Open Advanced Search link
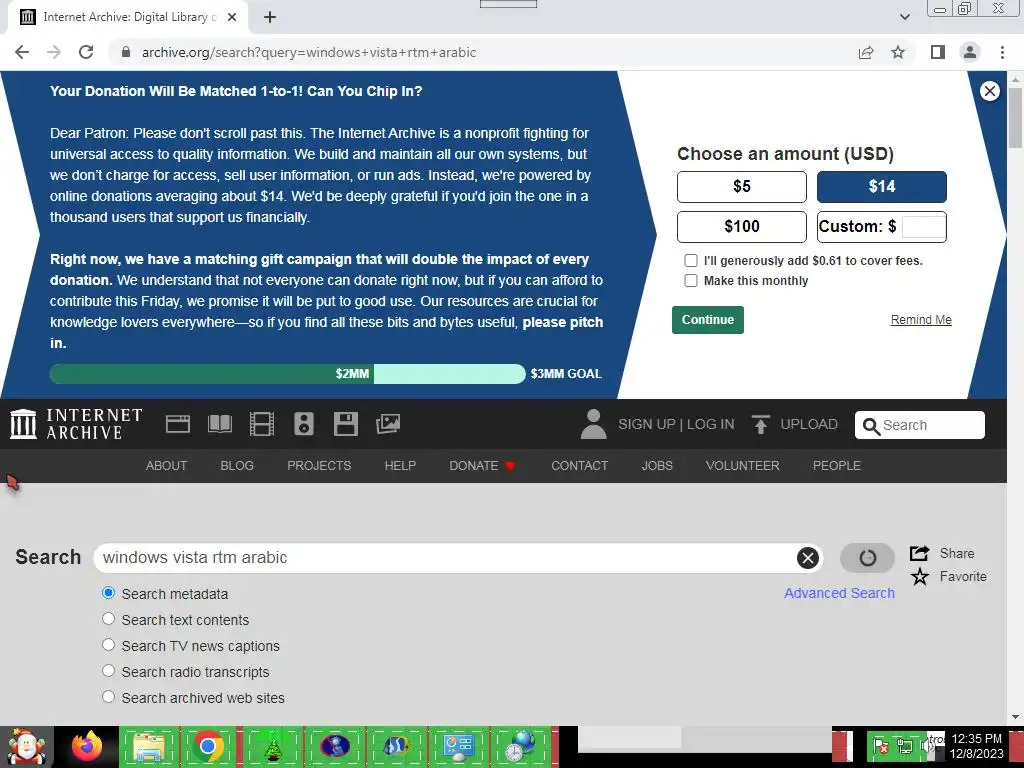The height and width of the screenshot is (768, 1024). pyautogui.click(x=839, y=593)
